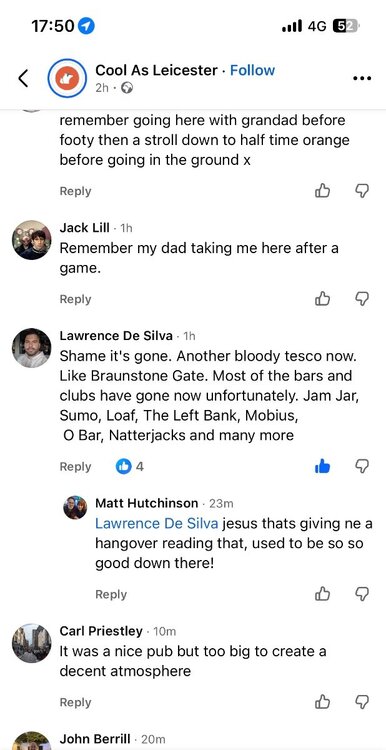This screenshot has width=386, height=750.
Task: Like Carl Priestley's comment
Action: pos(322,702)
